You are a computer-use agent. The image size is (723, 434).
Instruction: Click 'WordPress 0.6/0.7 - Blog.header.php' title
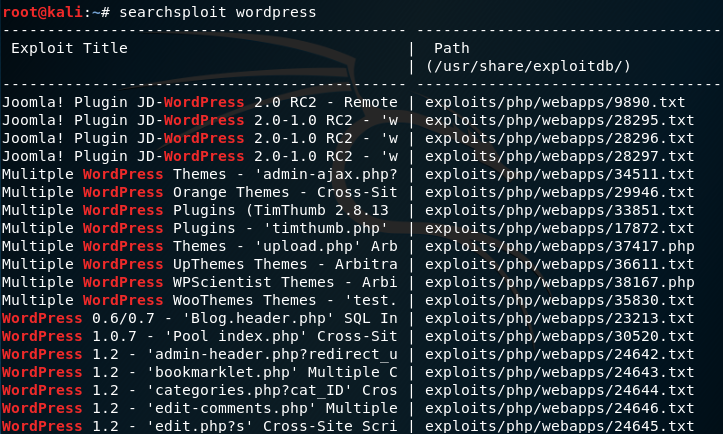(200, 318)
